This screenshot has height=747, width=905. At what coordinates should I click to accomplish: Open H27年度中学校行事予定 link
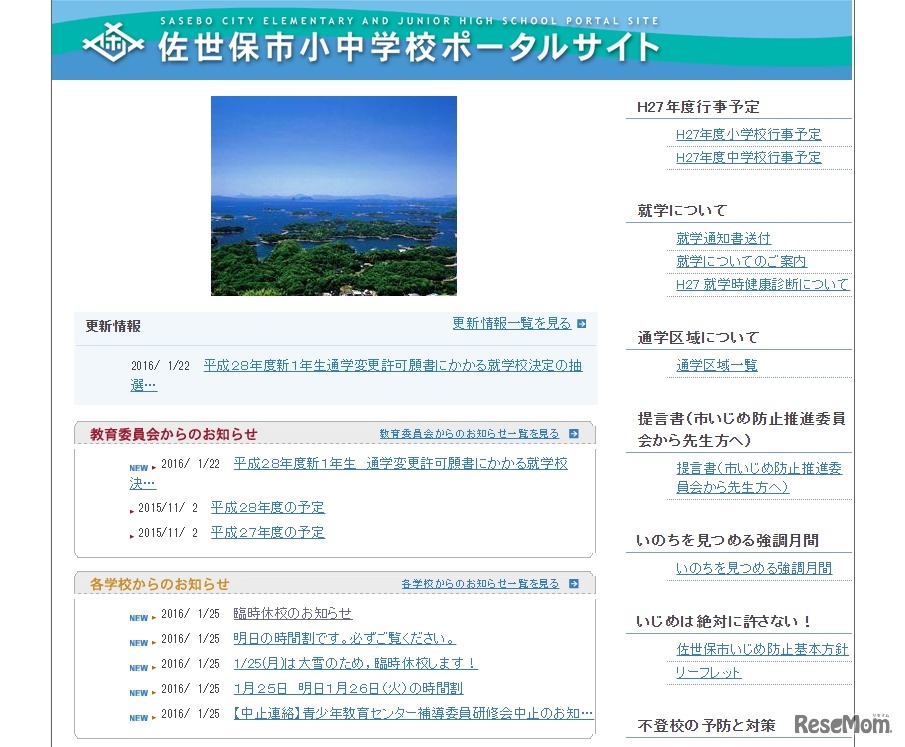tap(748, 158)
